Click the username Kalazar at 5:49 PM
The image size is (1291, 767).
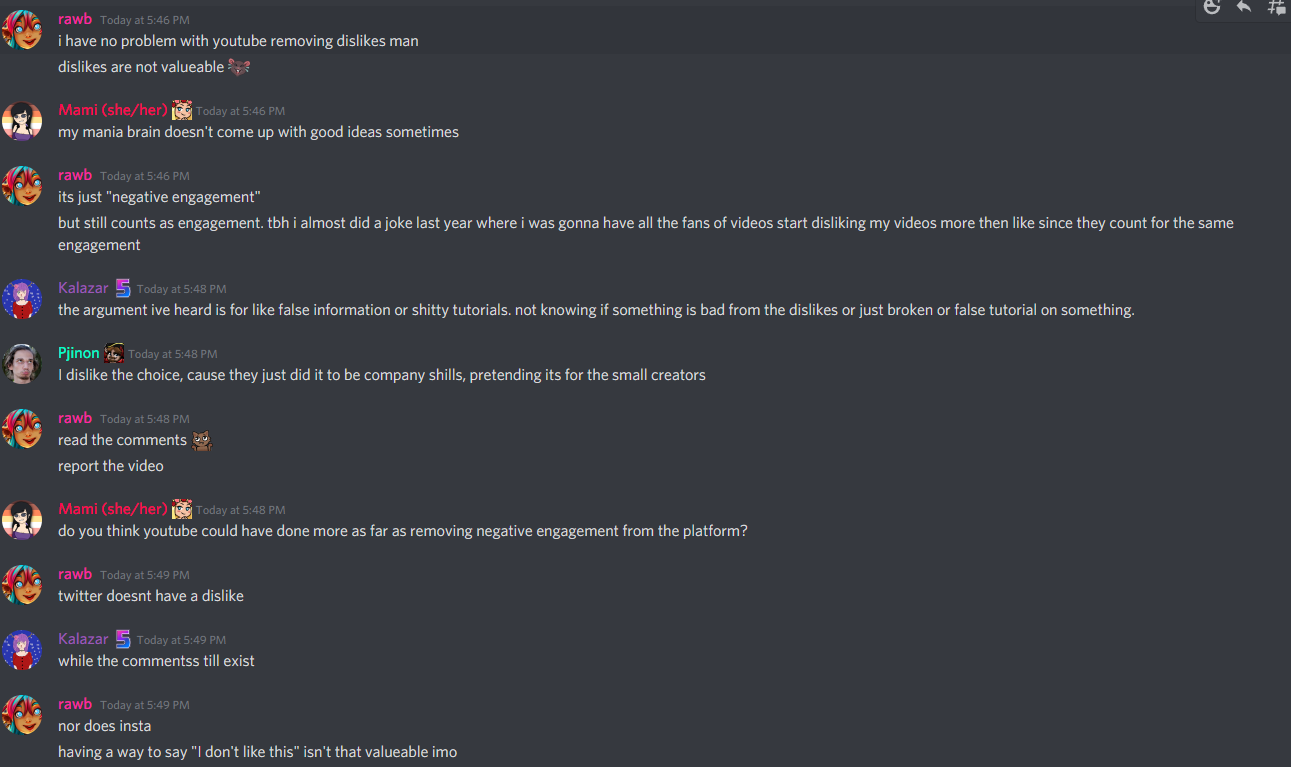(83, 639)
